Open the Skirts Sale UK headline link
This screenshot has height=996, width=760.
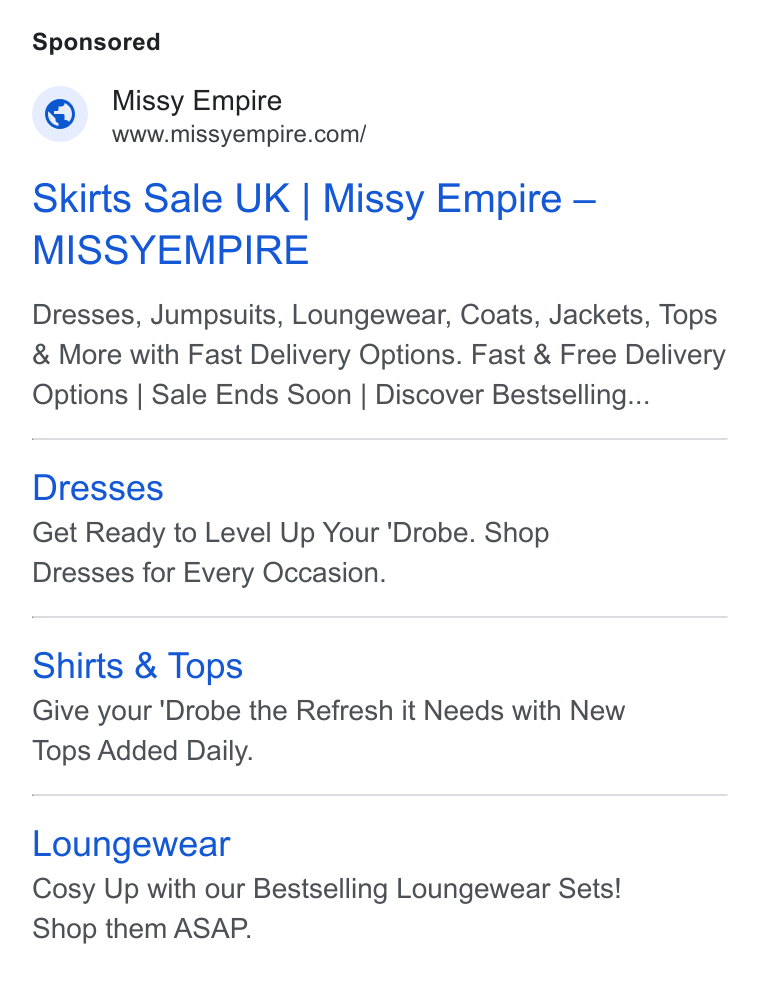tap(314, 224)
